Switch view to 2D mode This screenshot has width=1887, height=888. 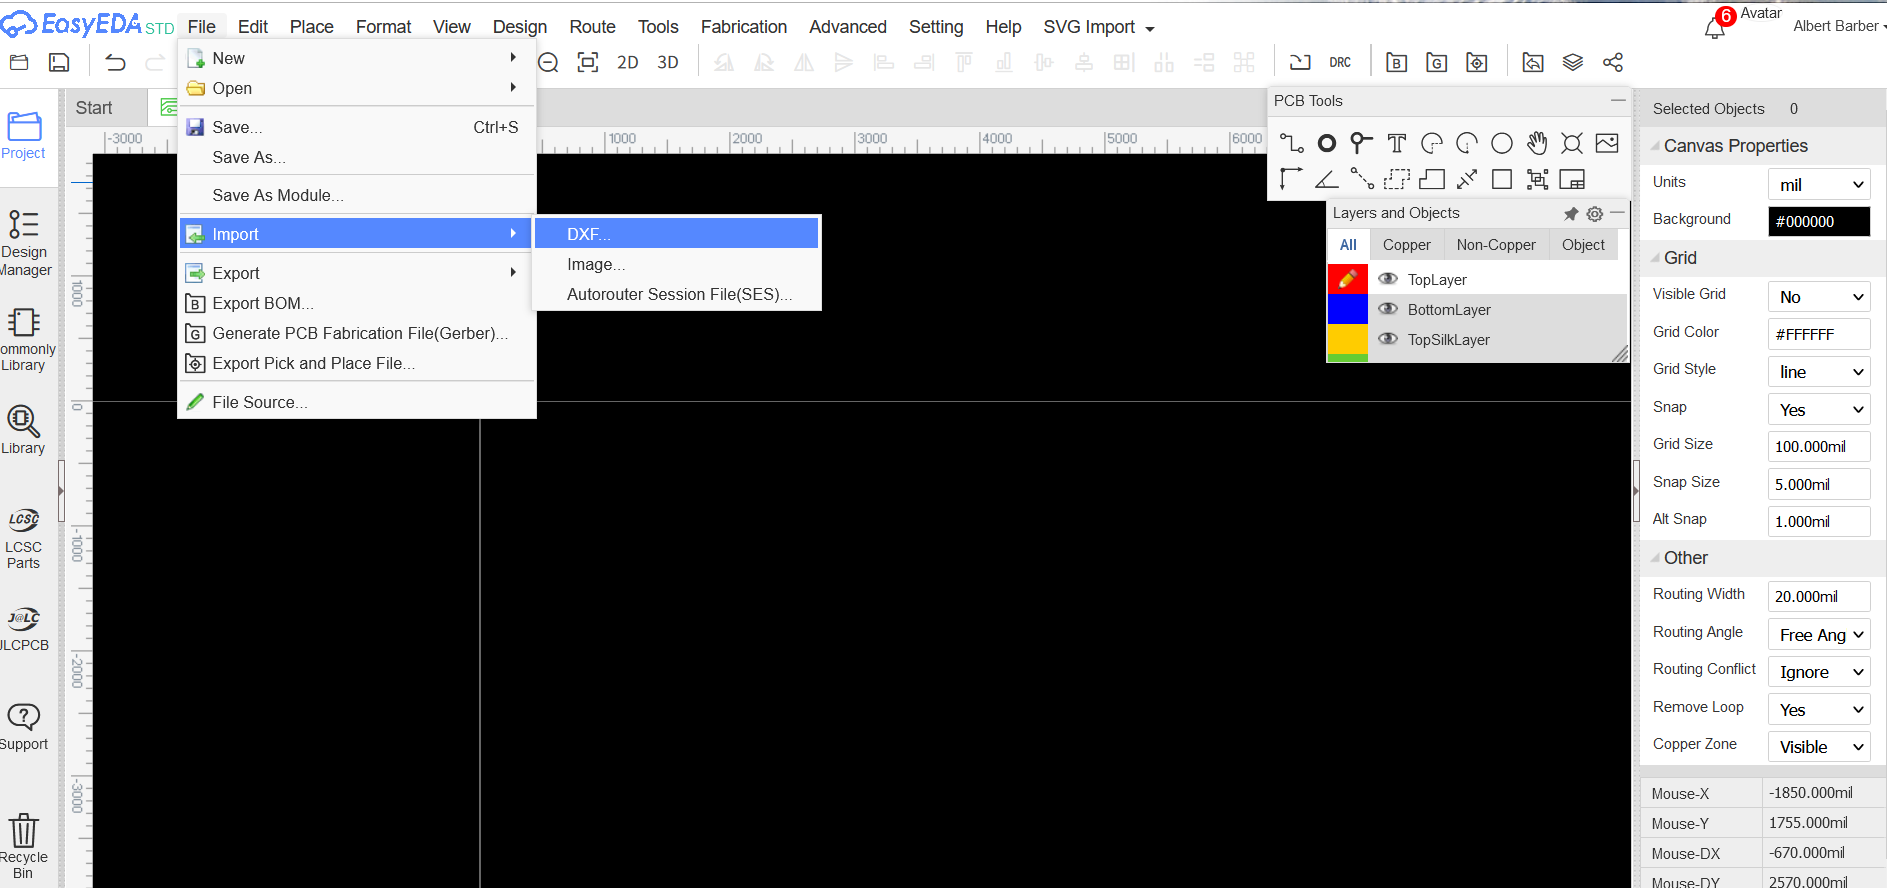click(628, 62)
